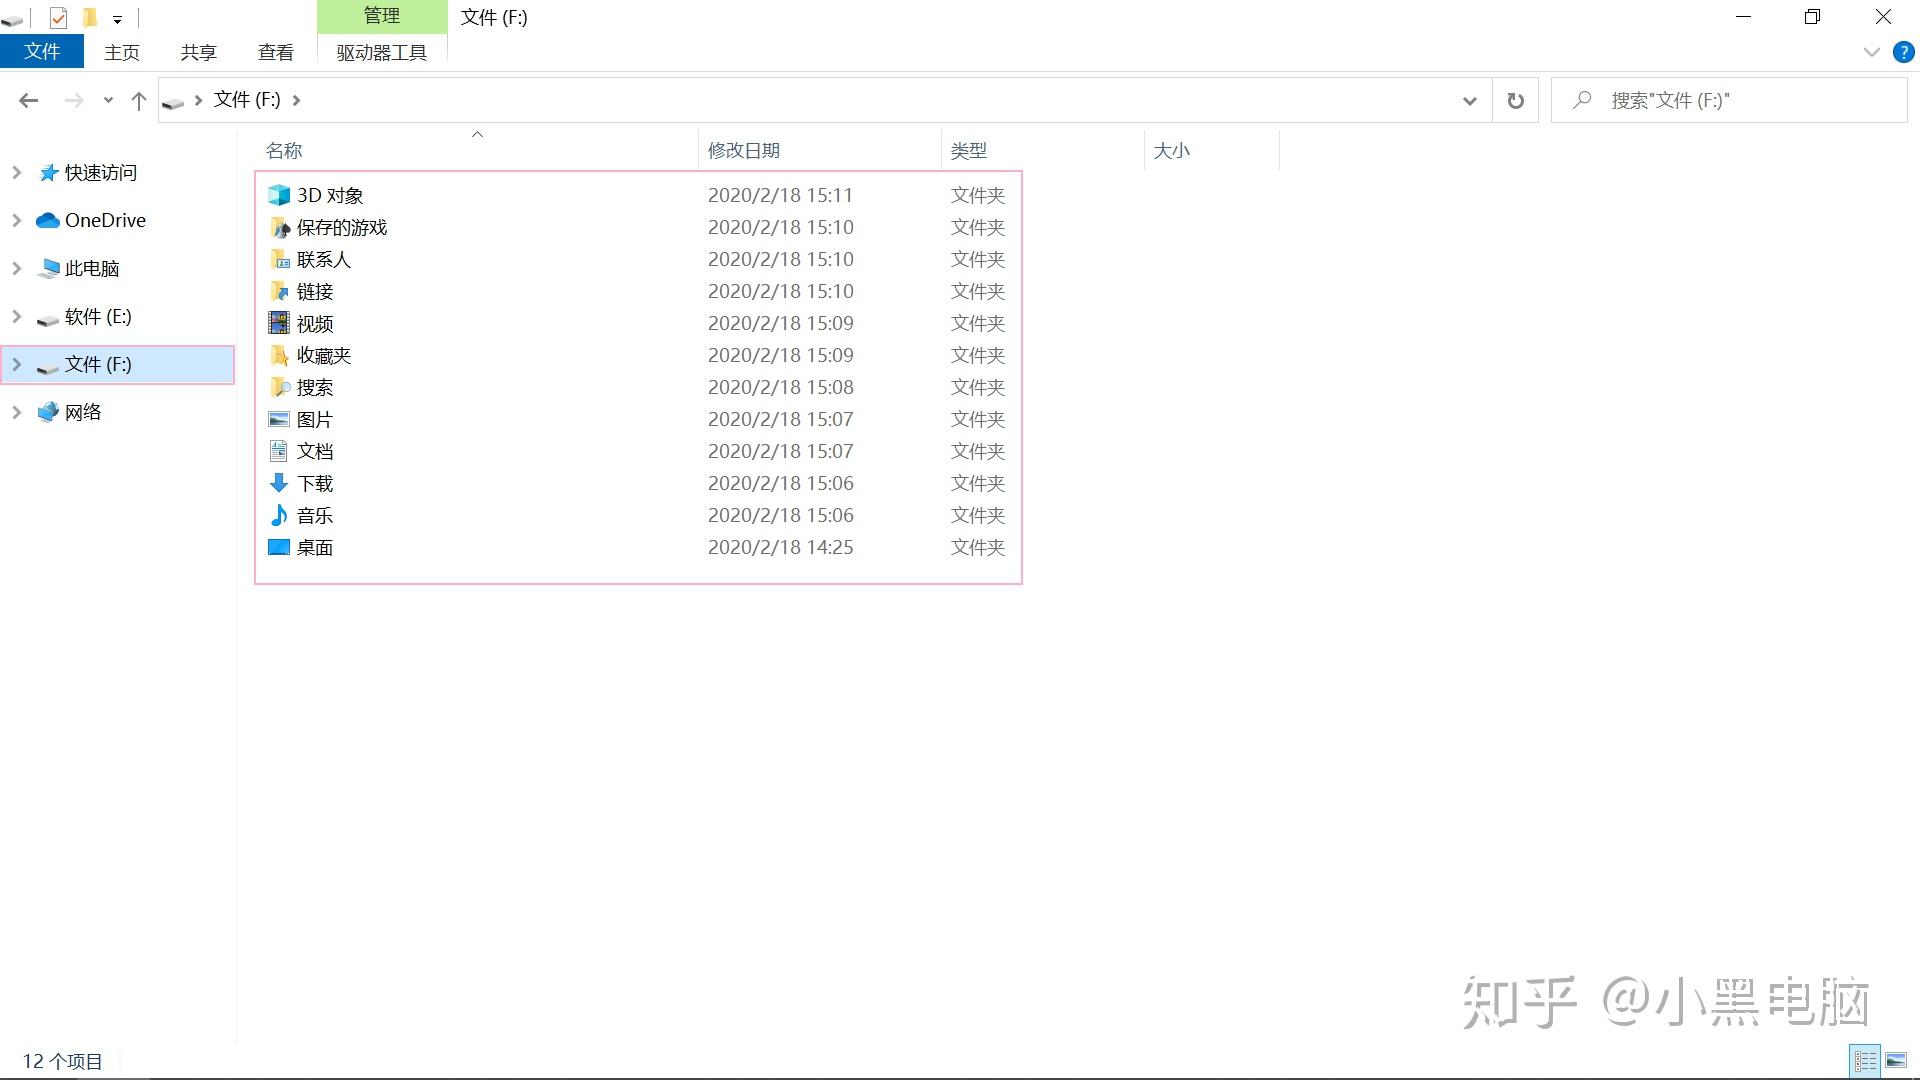The image size is (1920, 1080).
Task: Select 软件 (E:) drive in sidebar
Action: 98,316
